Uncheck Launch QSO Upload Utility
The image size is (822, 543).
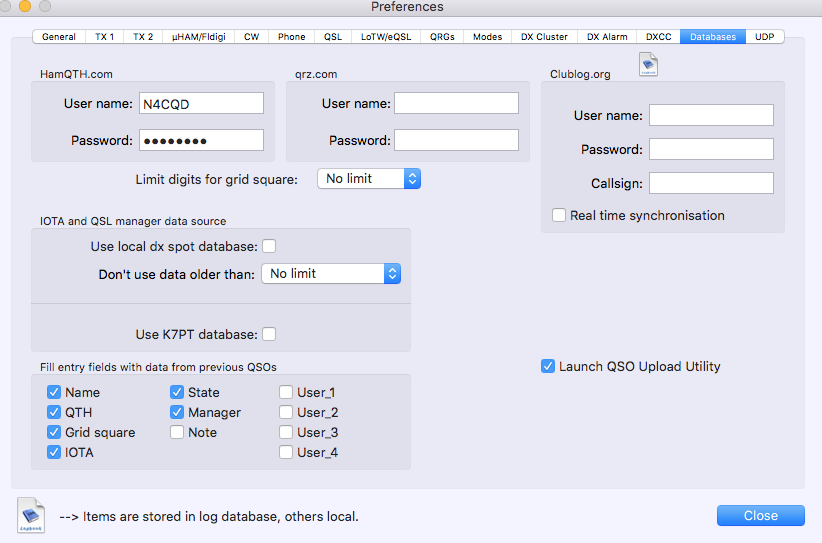[x=548, y=366]
